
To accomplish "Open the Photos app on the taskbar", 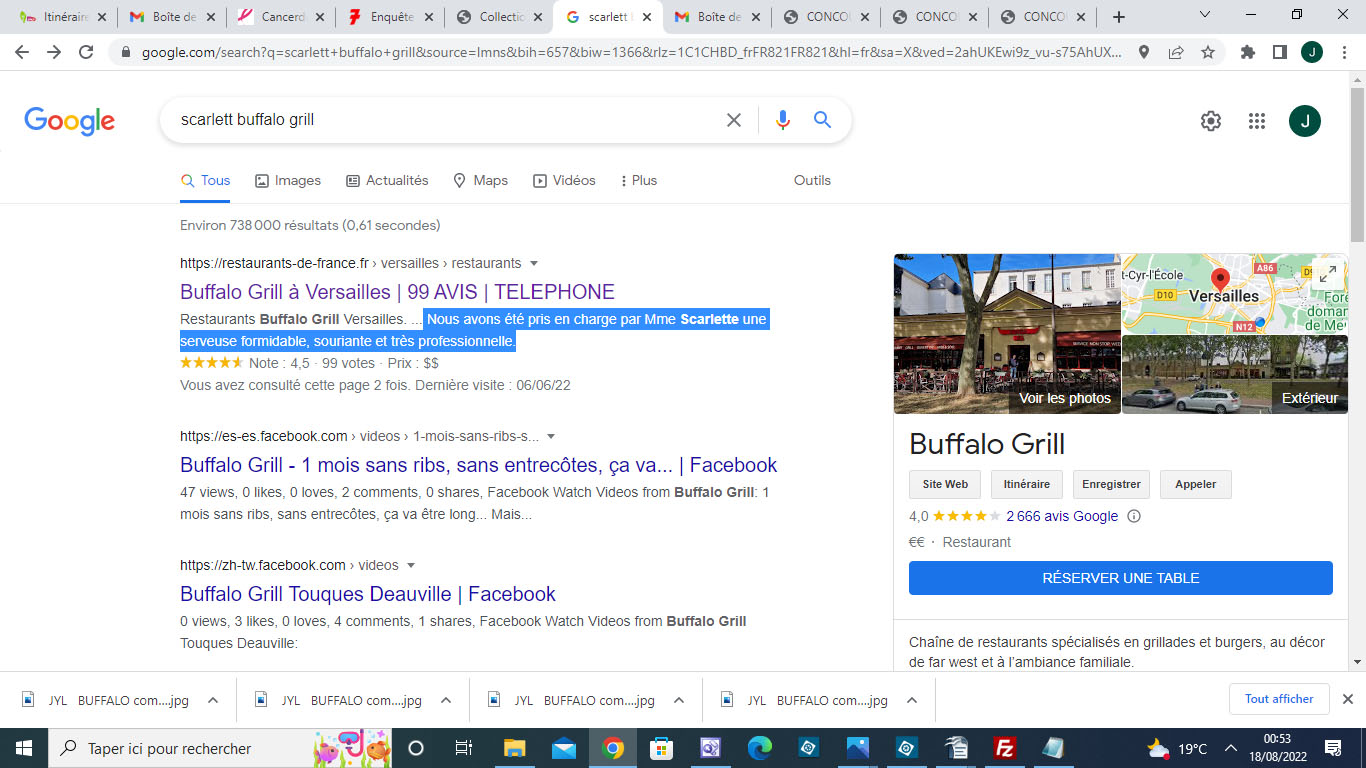I will [x=858, y=748].
